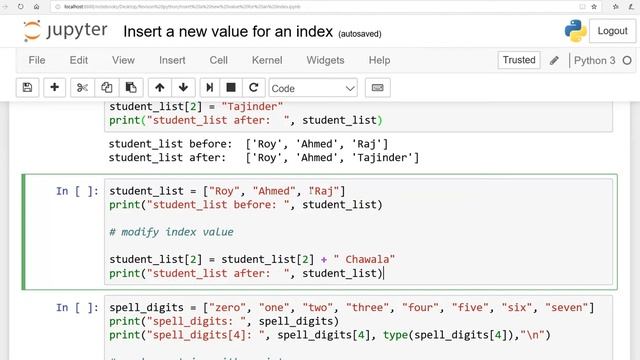Restart the kernel circular arrow icon

(253, 88)
